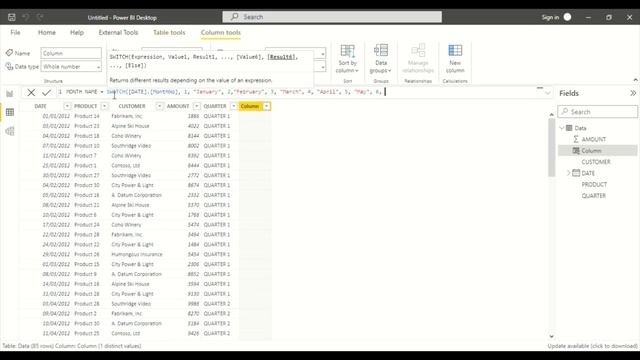Click the Data table icon in Fields
Image resolution: width=640 pixels, height=360 pixels.
coord(569,128)
